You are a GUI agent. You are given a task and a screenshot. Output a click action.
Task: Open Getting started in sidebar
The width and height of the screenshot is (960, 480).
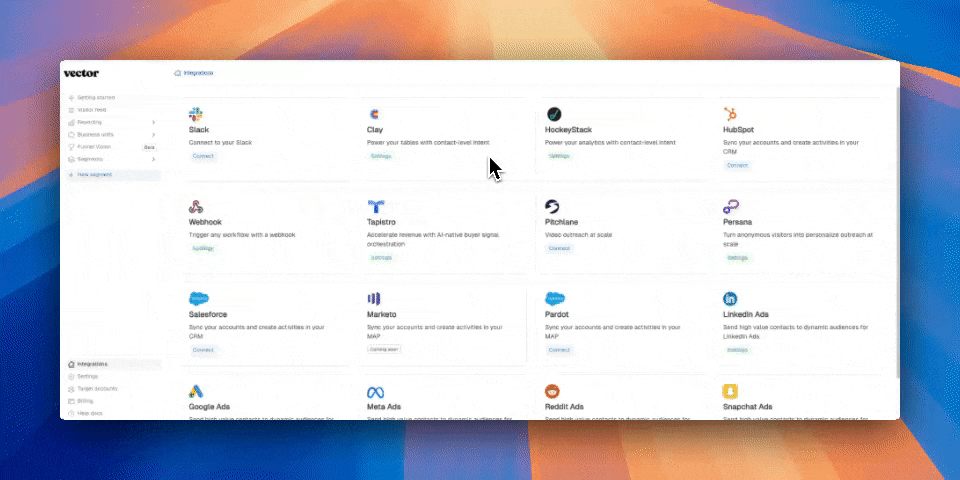pos(113,97)
